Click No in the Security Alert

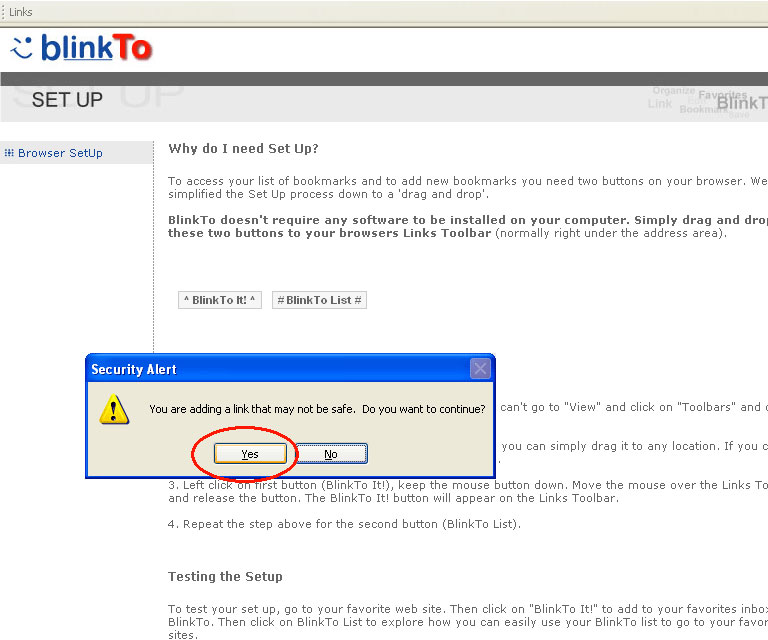coord(331,454)
